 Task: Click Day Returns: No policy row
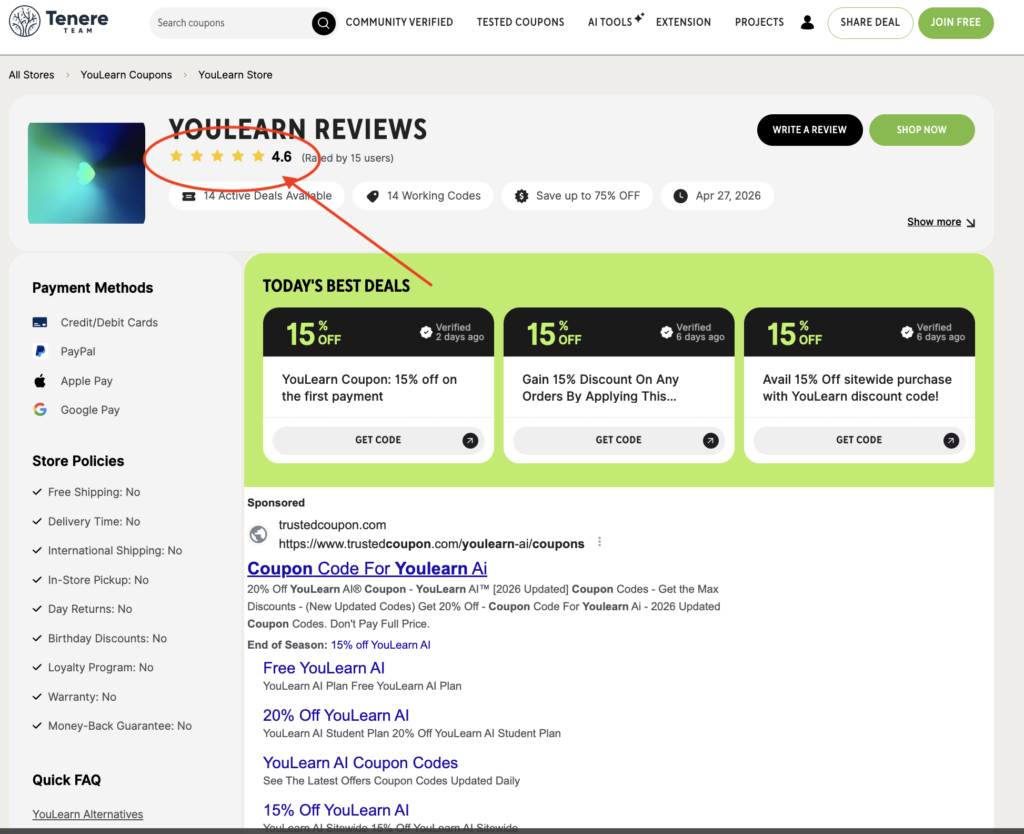point(82,609)
